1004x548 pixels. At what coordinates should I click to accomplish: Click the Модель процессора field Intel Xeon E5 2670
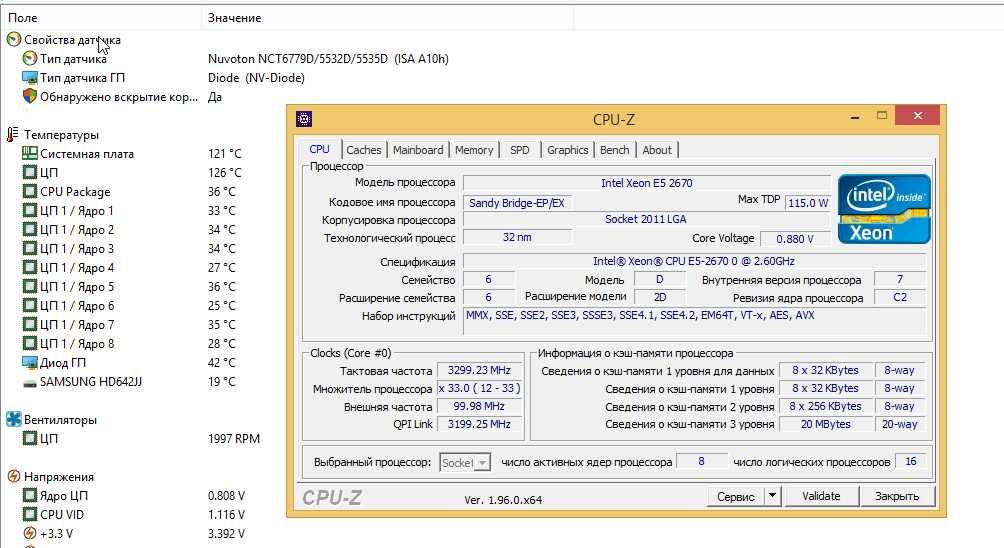(x=647, y=183)
